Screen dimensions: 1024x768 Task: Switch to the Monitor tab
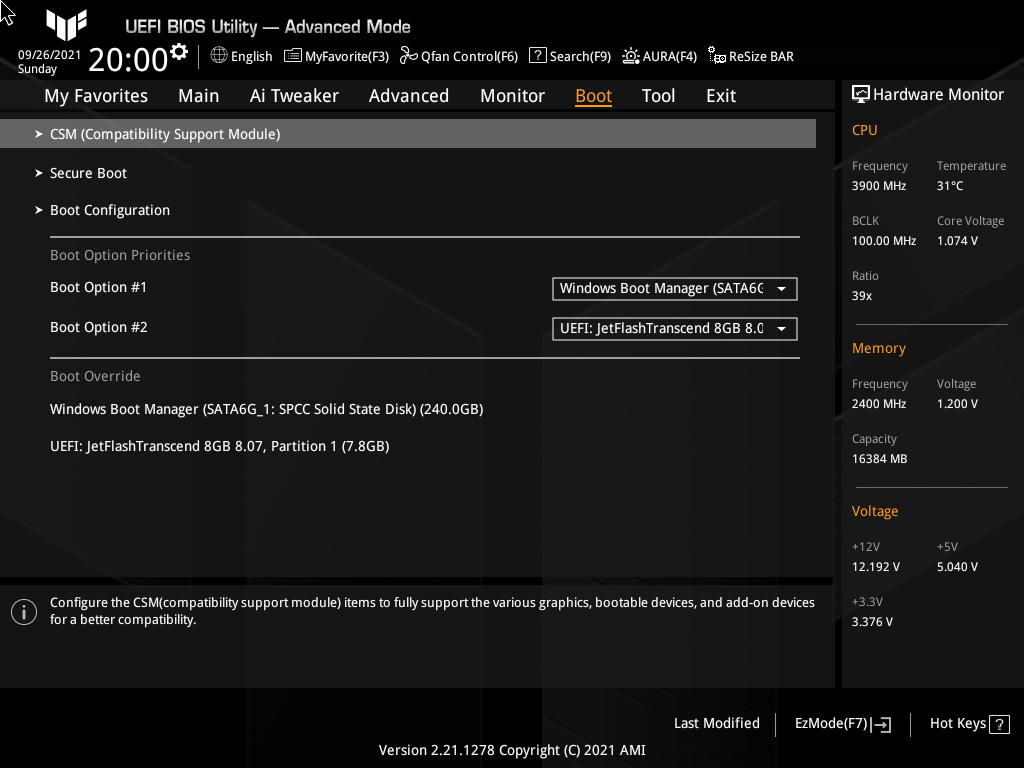(512, 95)
